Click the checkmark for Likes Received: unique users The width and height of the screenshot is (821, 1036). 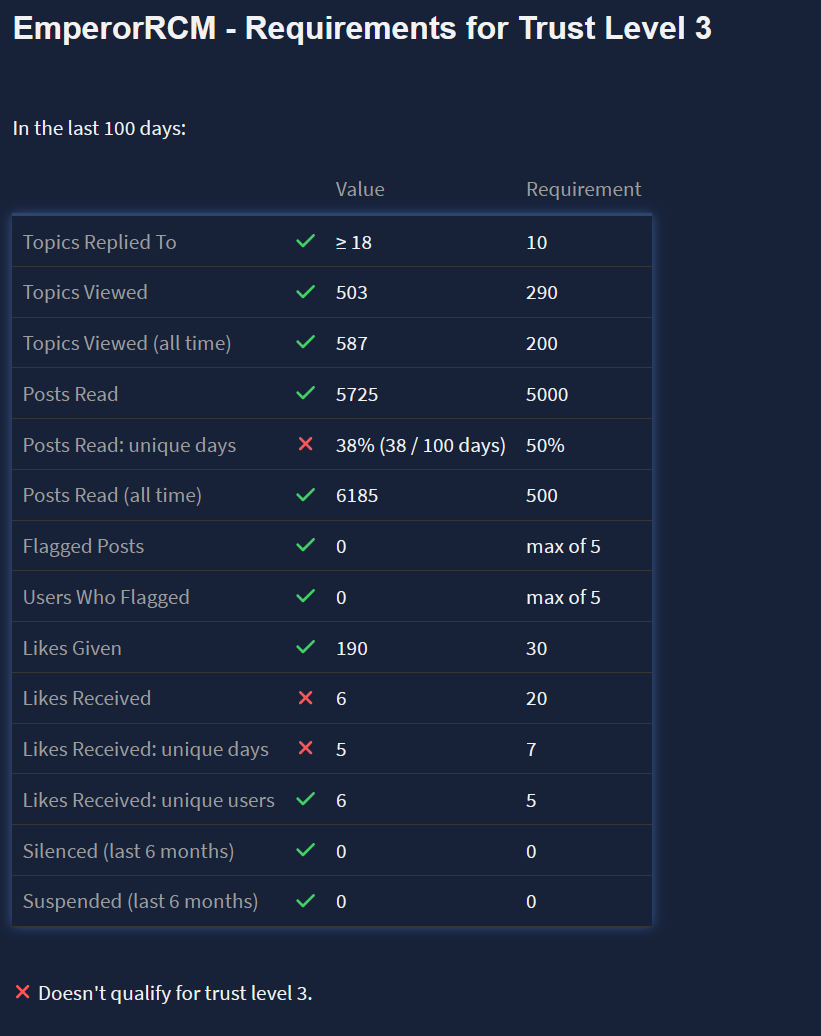coord(306,800)
